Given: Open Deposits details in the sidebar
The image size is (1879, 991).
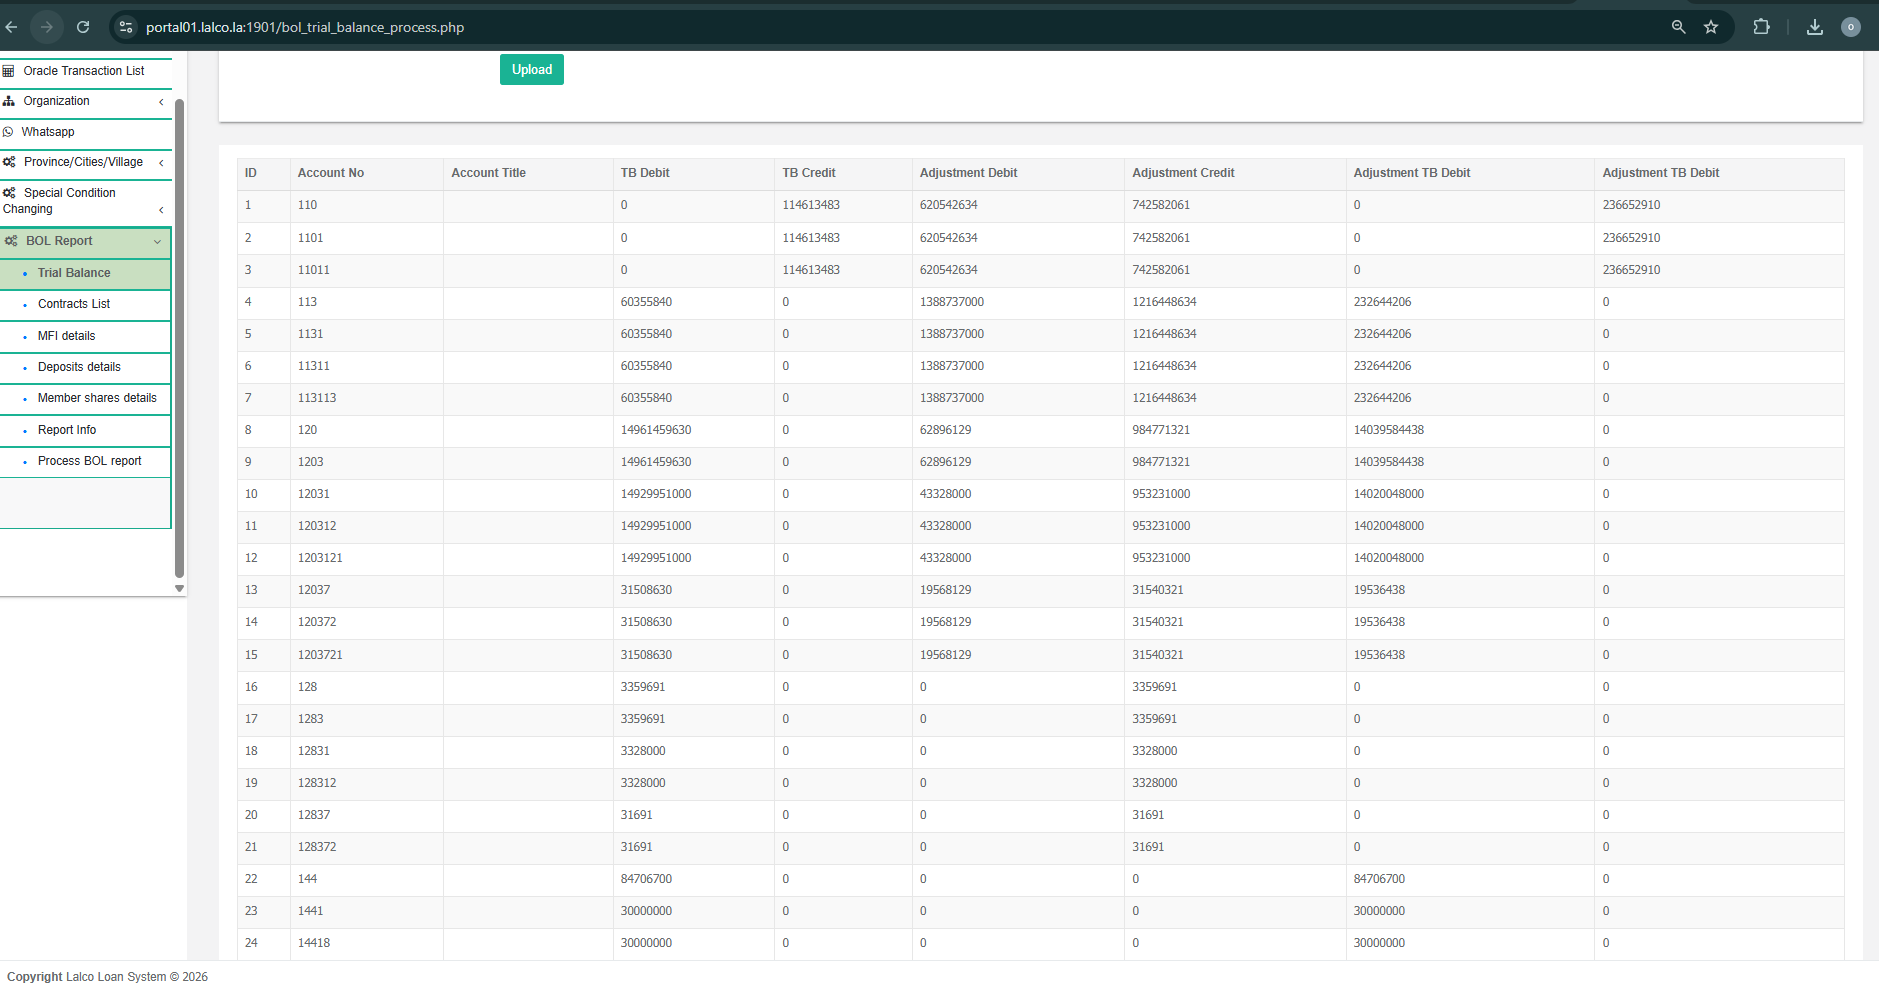Looking at the screenshot, I should point(79,367).
